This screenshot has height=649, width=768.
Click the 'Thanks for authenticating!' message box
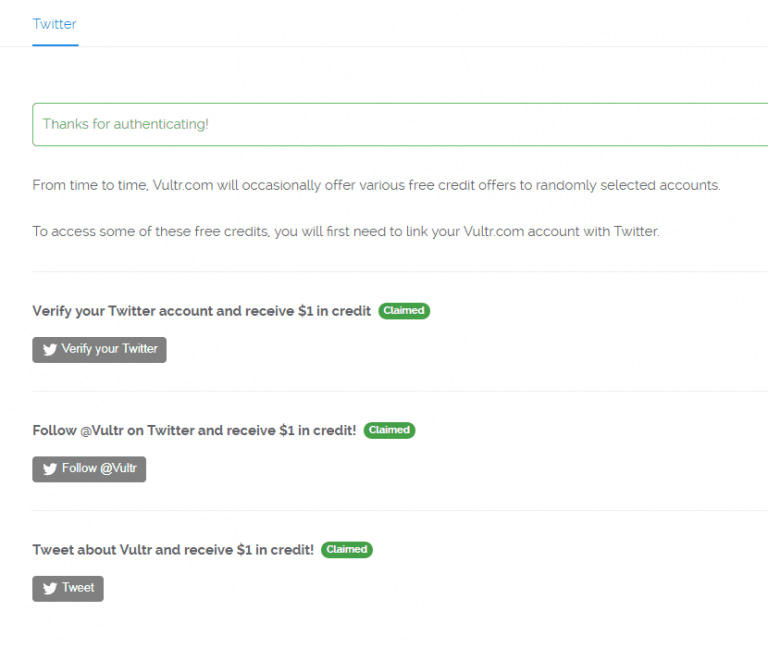[400, 125]
